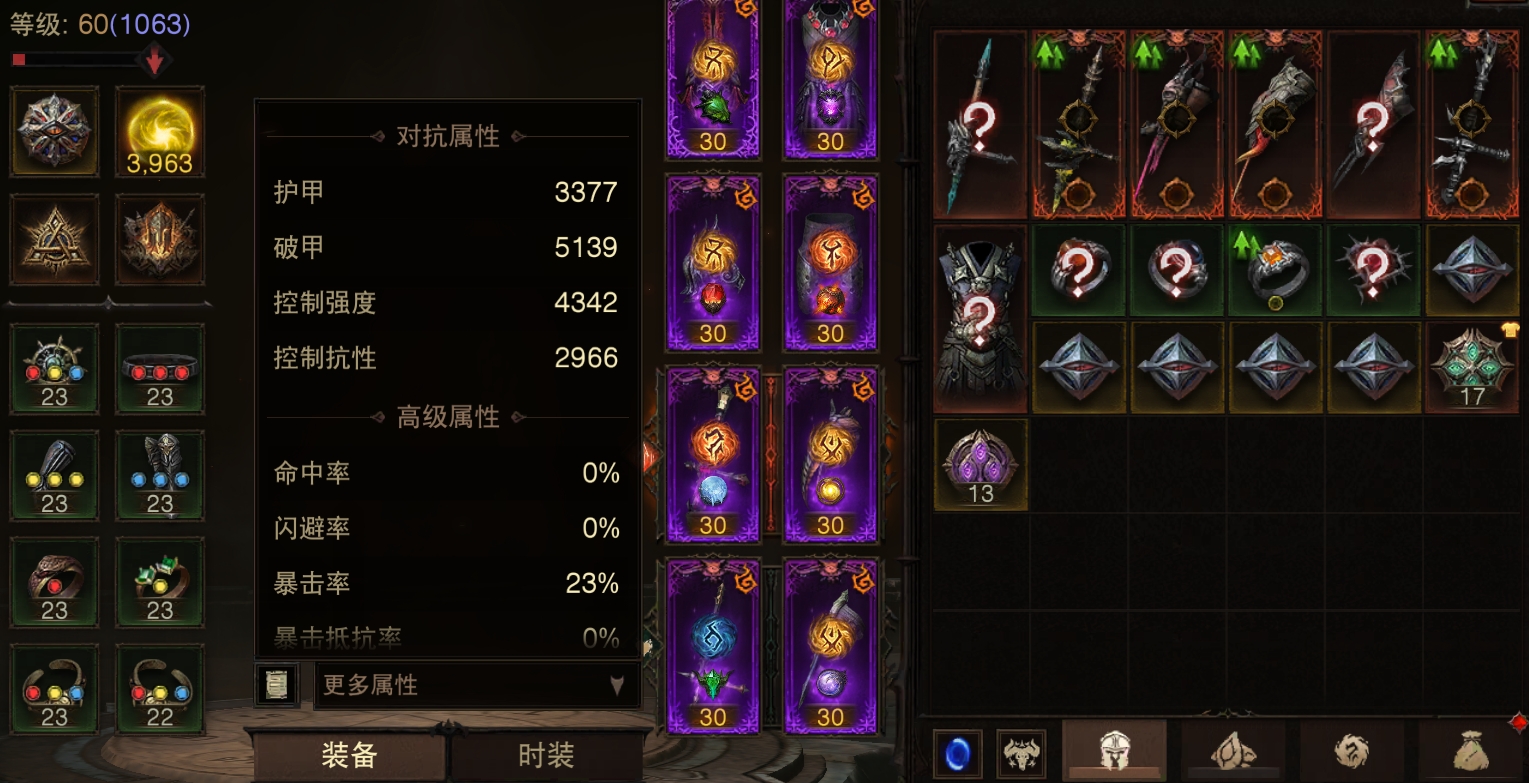Expand the 更多属性 dropdown
The width and height of the screenshot is (1529, 783).
[477, 685]
